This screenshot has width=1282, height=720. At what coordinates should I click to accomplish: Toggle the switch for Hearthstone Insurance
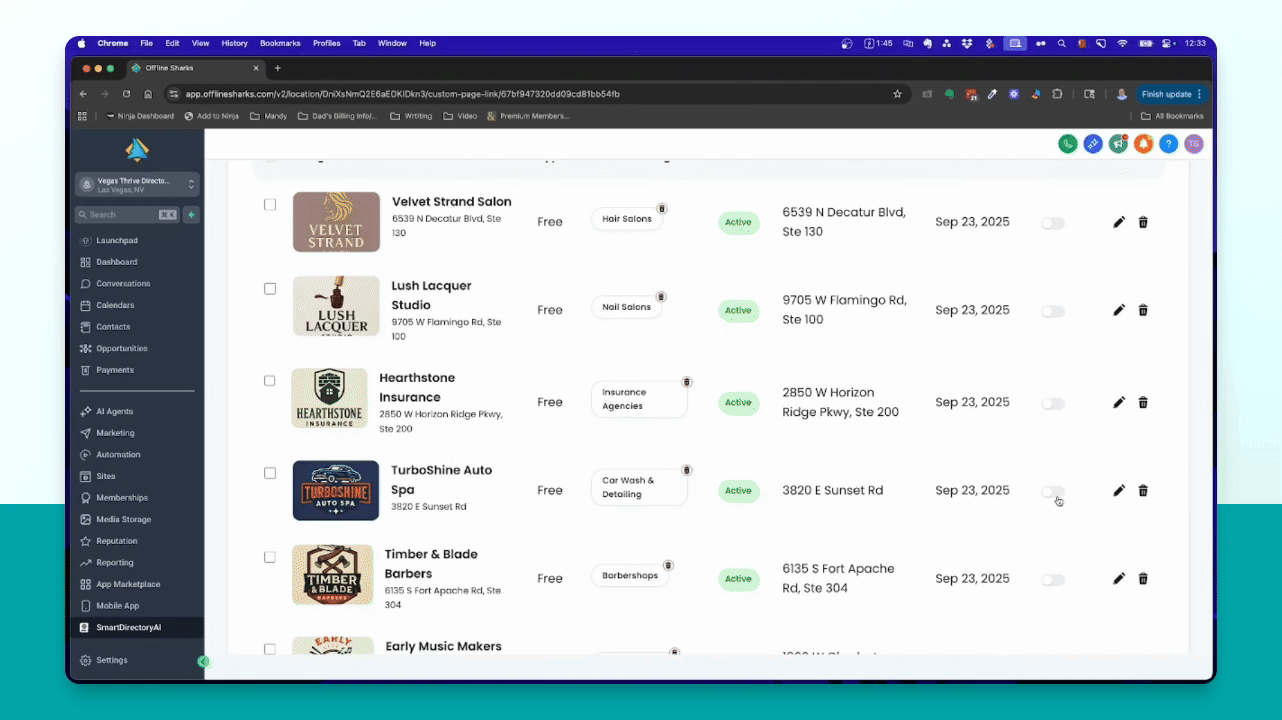pyautogui.click(x=1053, y=404)
